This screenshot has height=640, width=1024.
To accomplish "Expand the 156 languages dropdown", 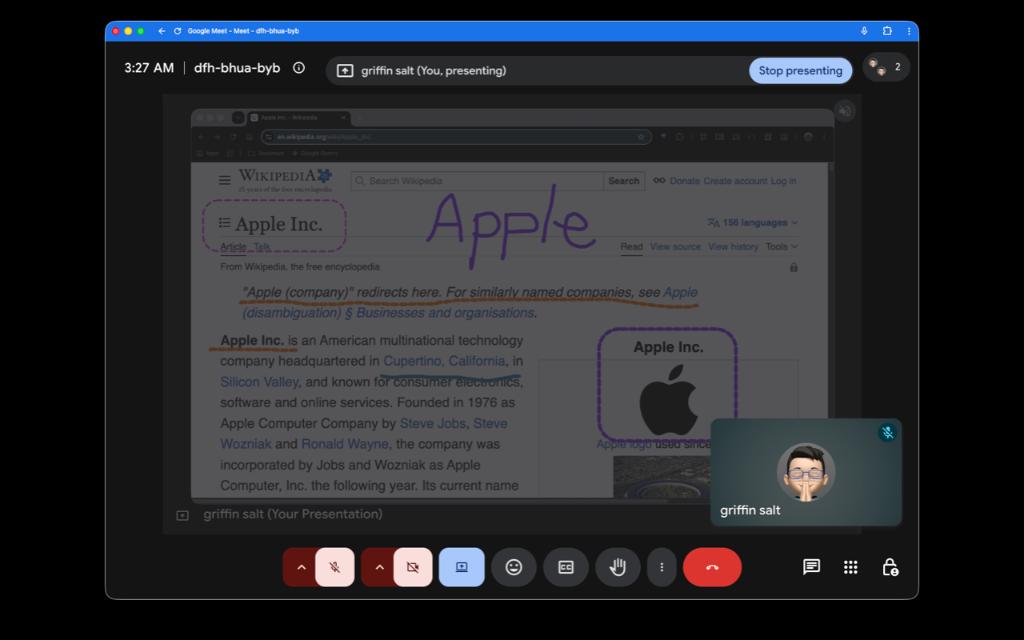I will (x=753, y=223).
